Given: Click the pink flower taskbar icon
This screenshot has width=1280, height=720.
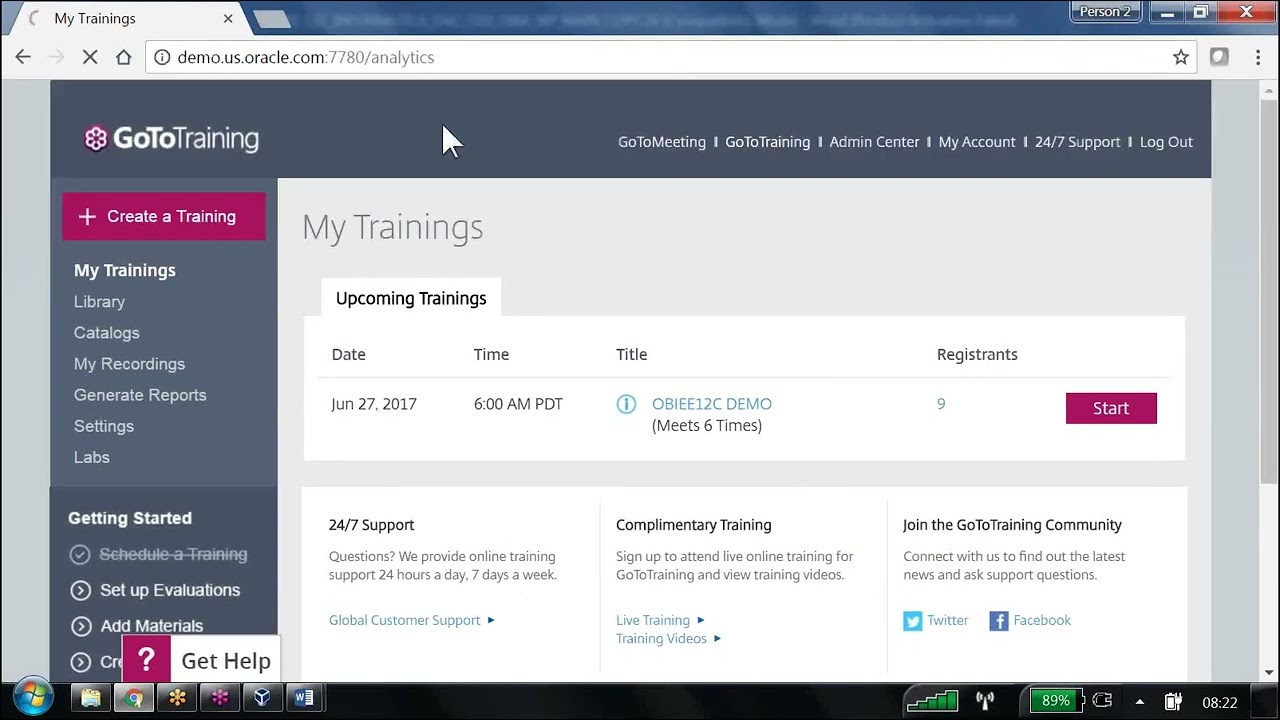Looking at the screenshot, I should click(x=220, y=698).
